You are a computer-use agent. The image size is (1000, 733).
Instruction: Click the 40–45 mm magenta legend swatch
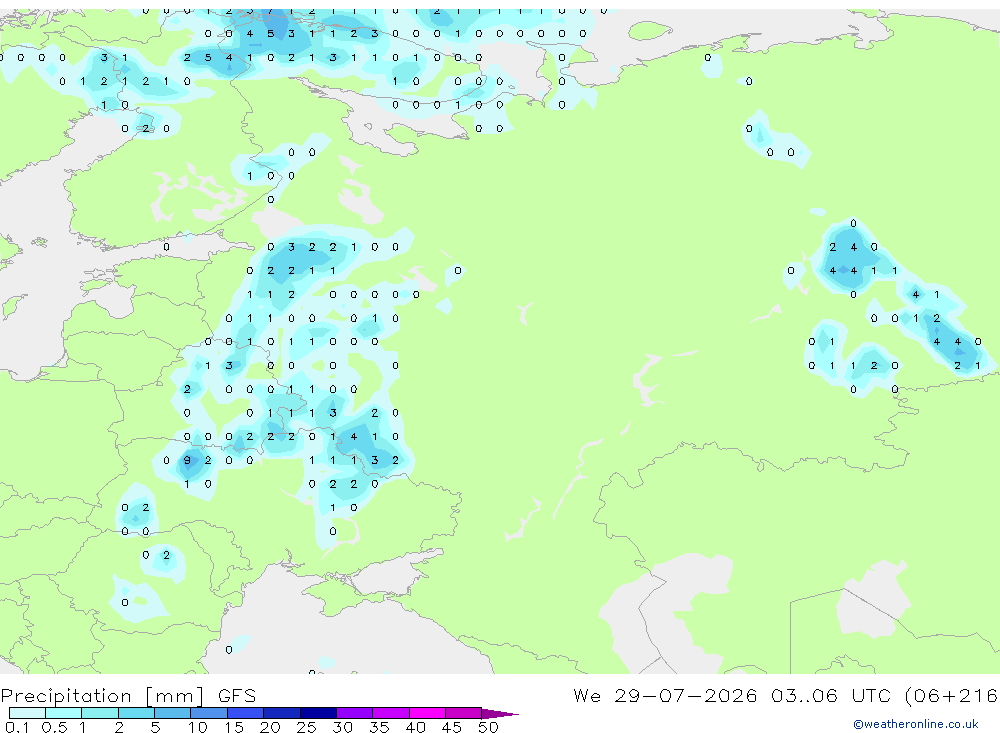coord(427,713)
